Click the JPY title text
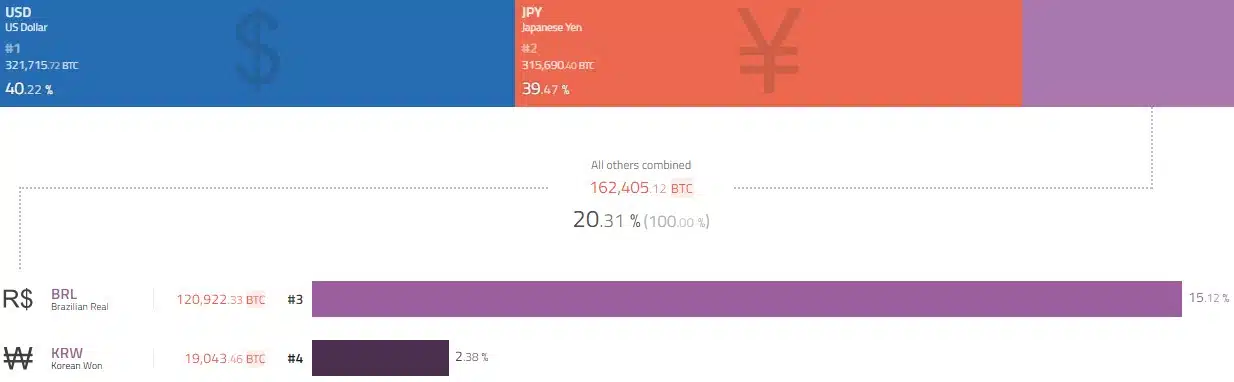Image resolution: width=1234 pixels, height=382 pixels. point(532,12)
